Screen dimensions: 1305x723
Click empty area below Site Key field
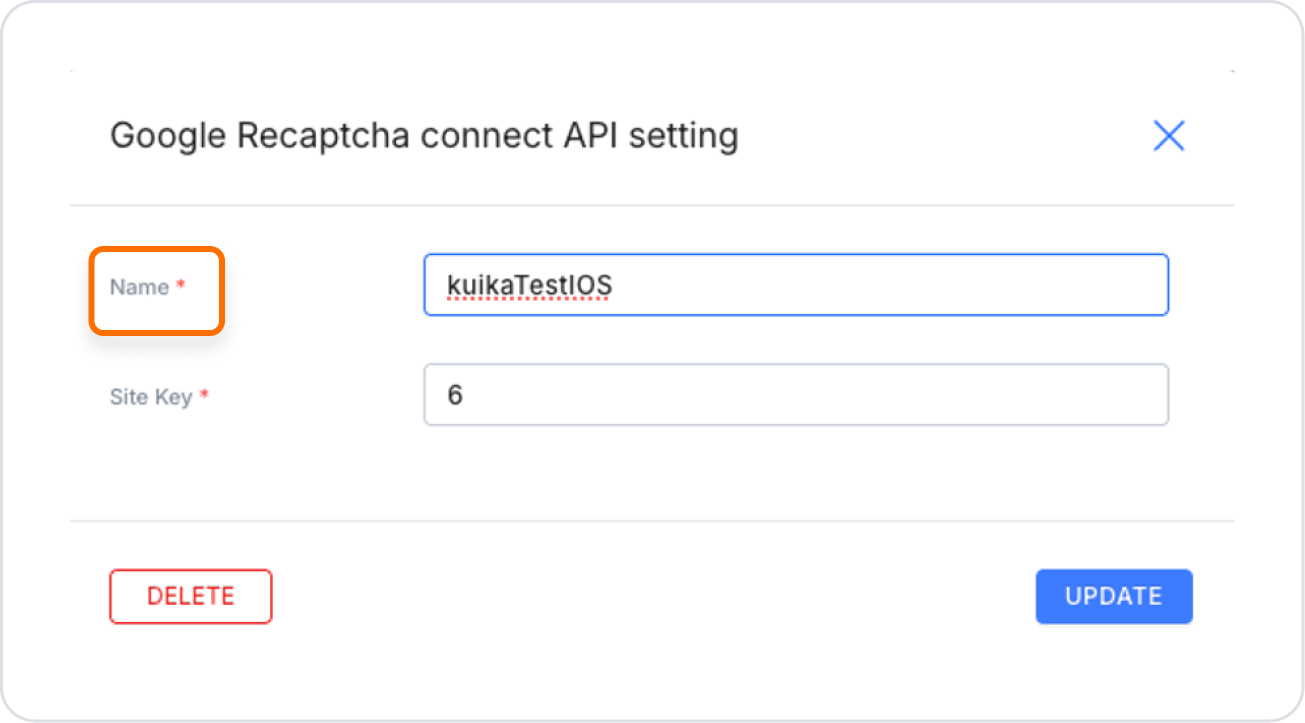pyautogui.click(x=650, y=470)
